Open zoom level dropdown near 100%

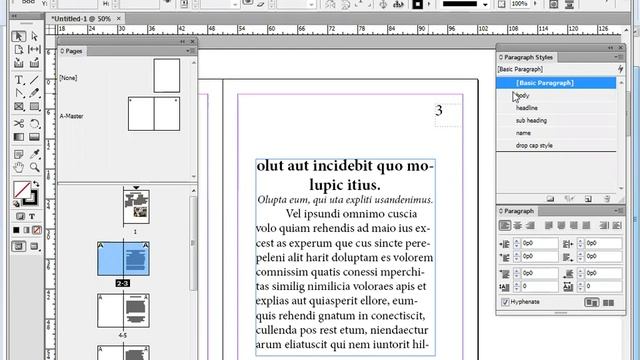pos(535,4)
